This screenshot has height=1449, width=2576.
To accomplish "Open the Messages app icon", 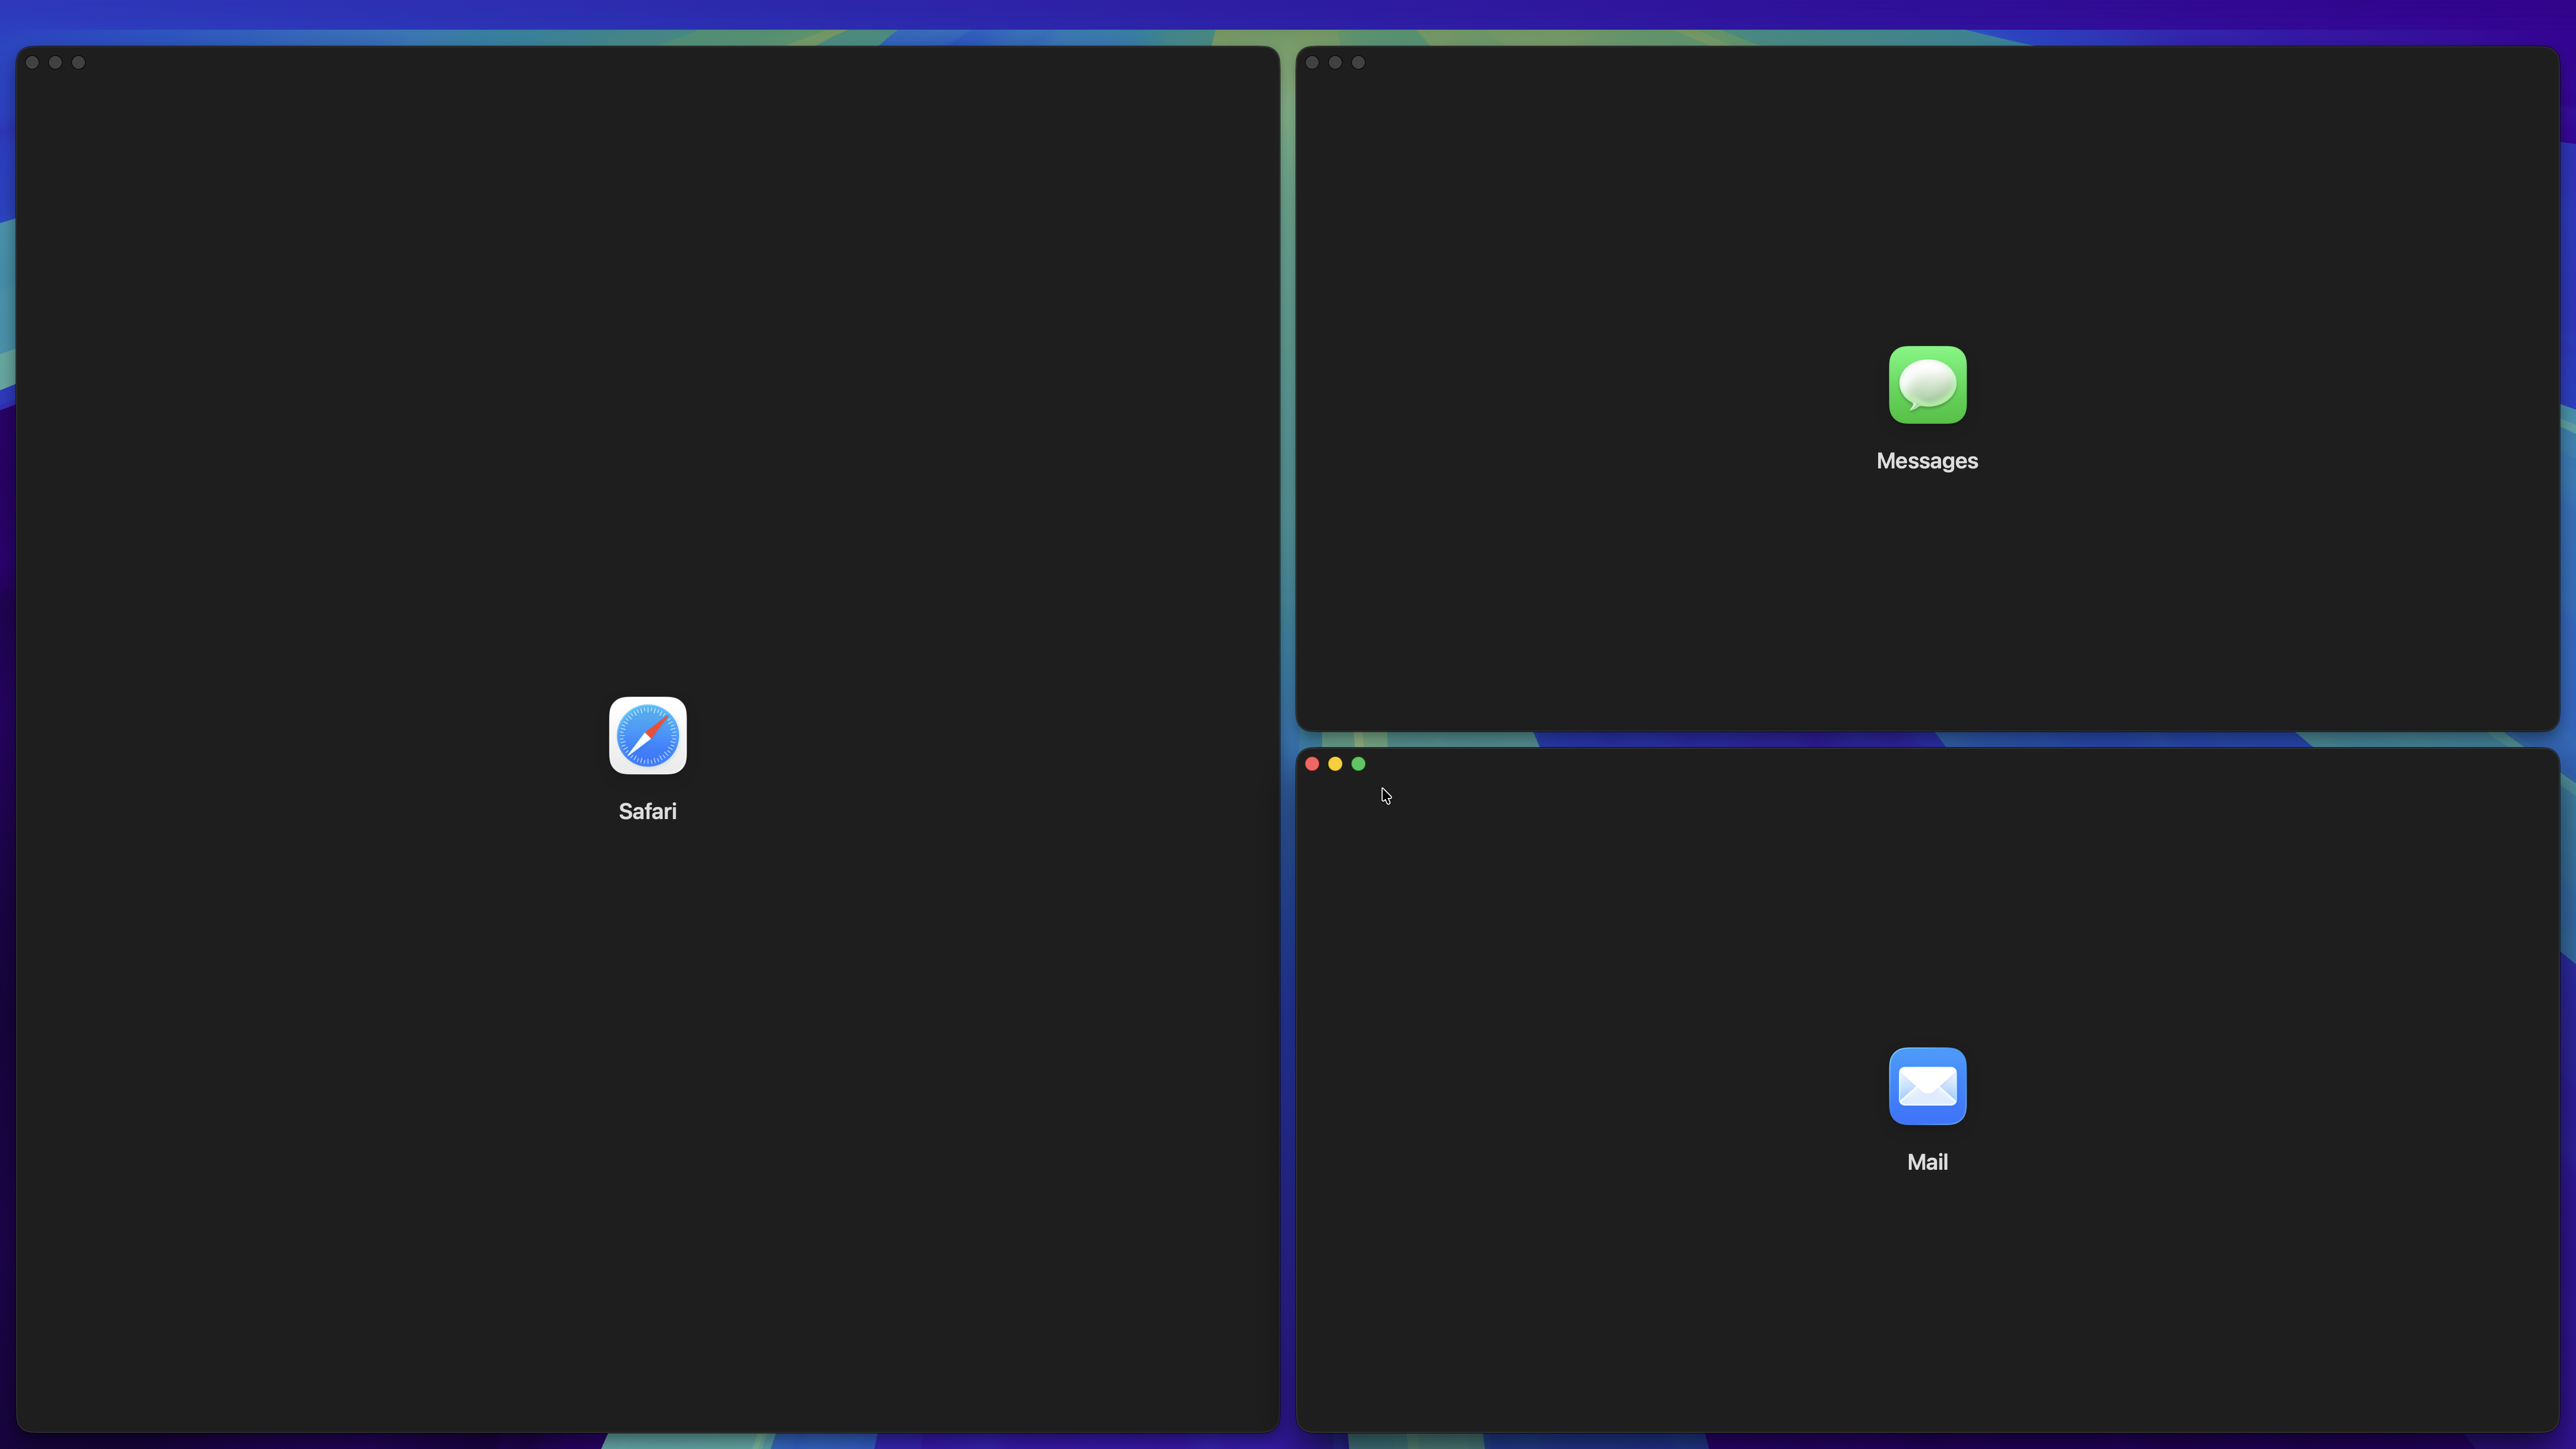I will click(x=1927, y=385).
